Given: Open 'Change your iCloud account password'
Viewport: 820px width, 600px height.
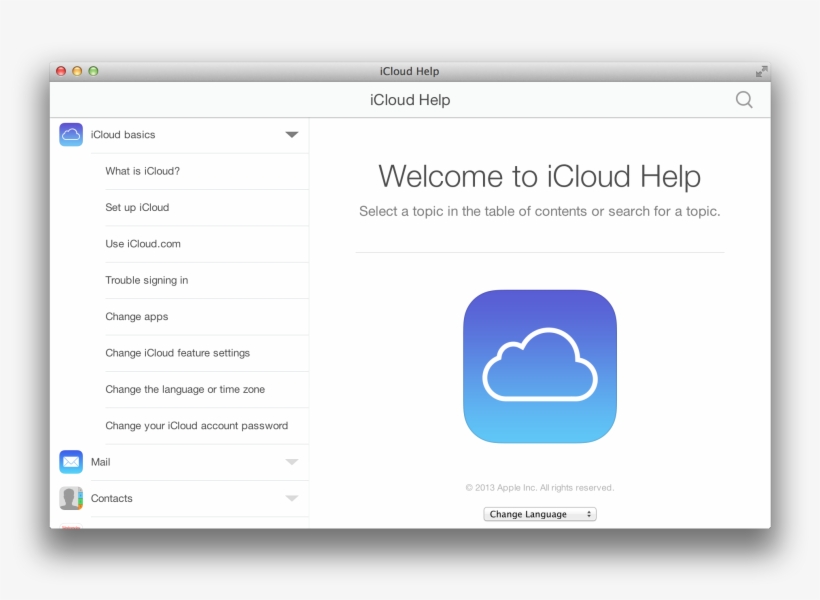Looking at the screenshot, I should (207, 425).
